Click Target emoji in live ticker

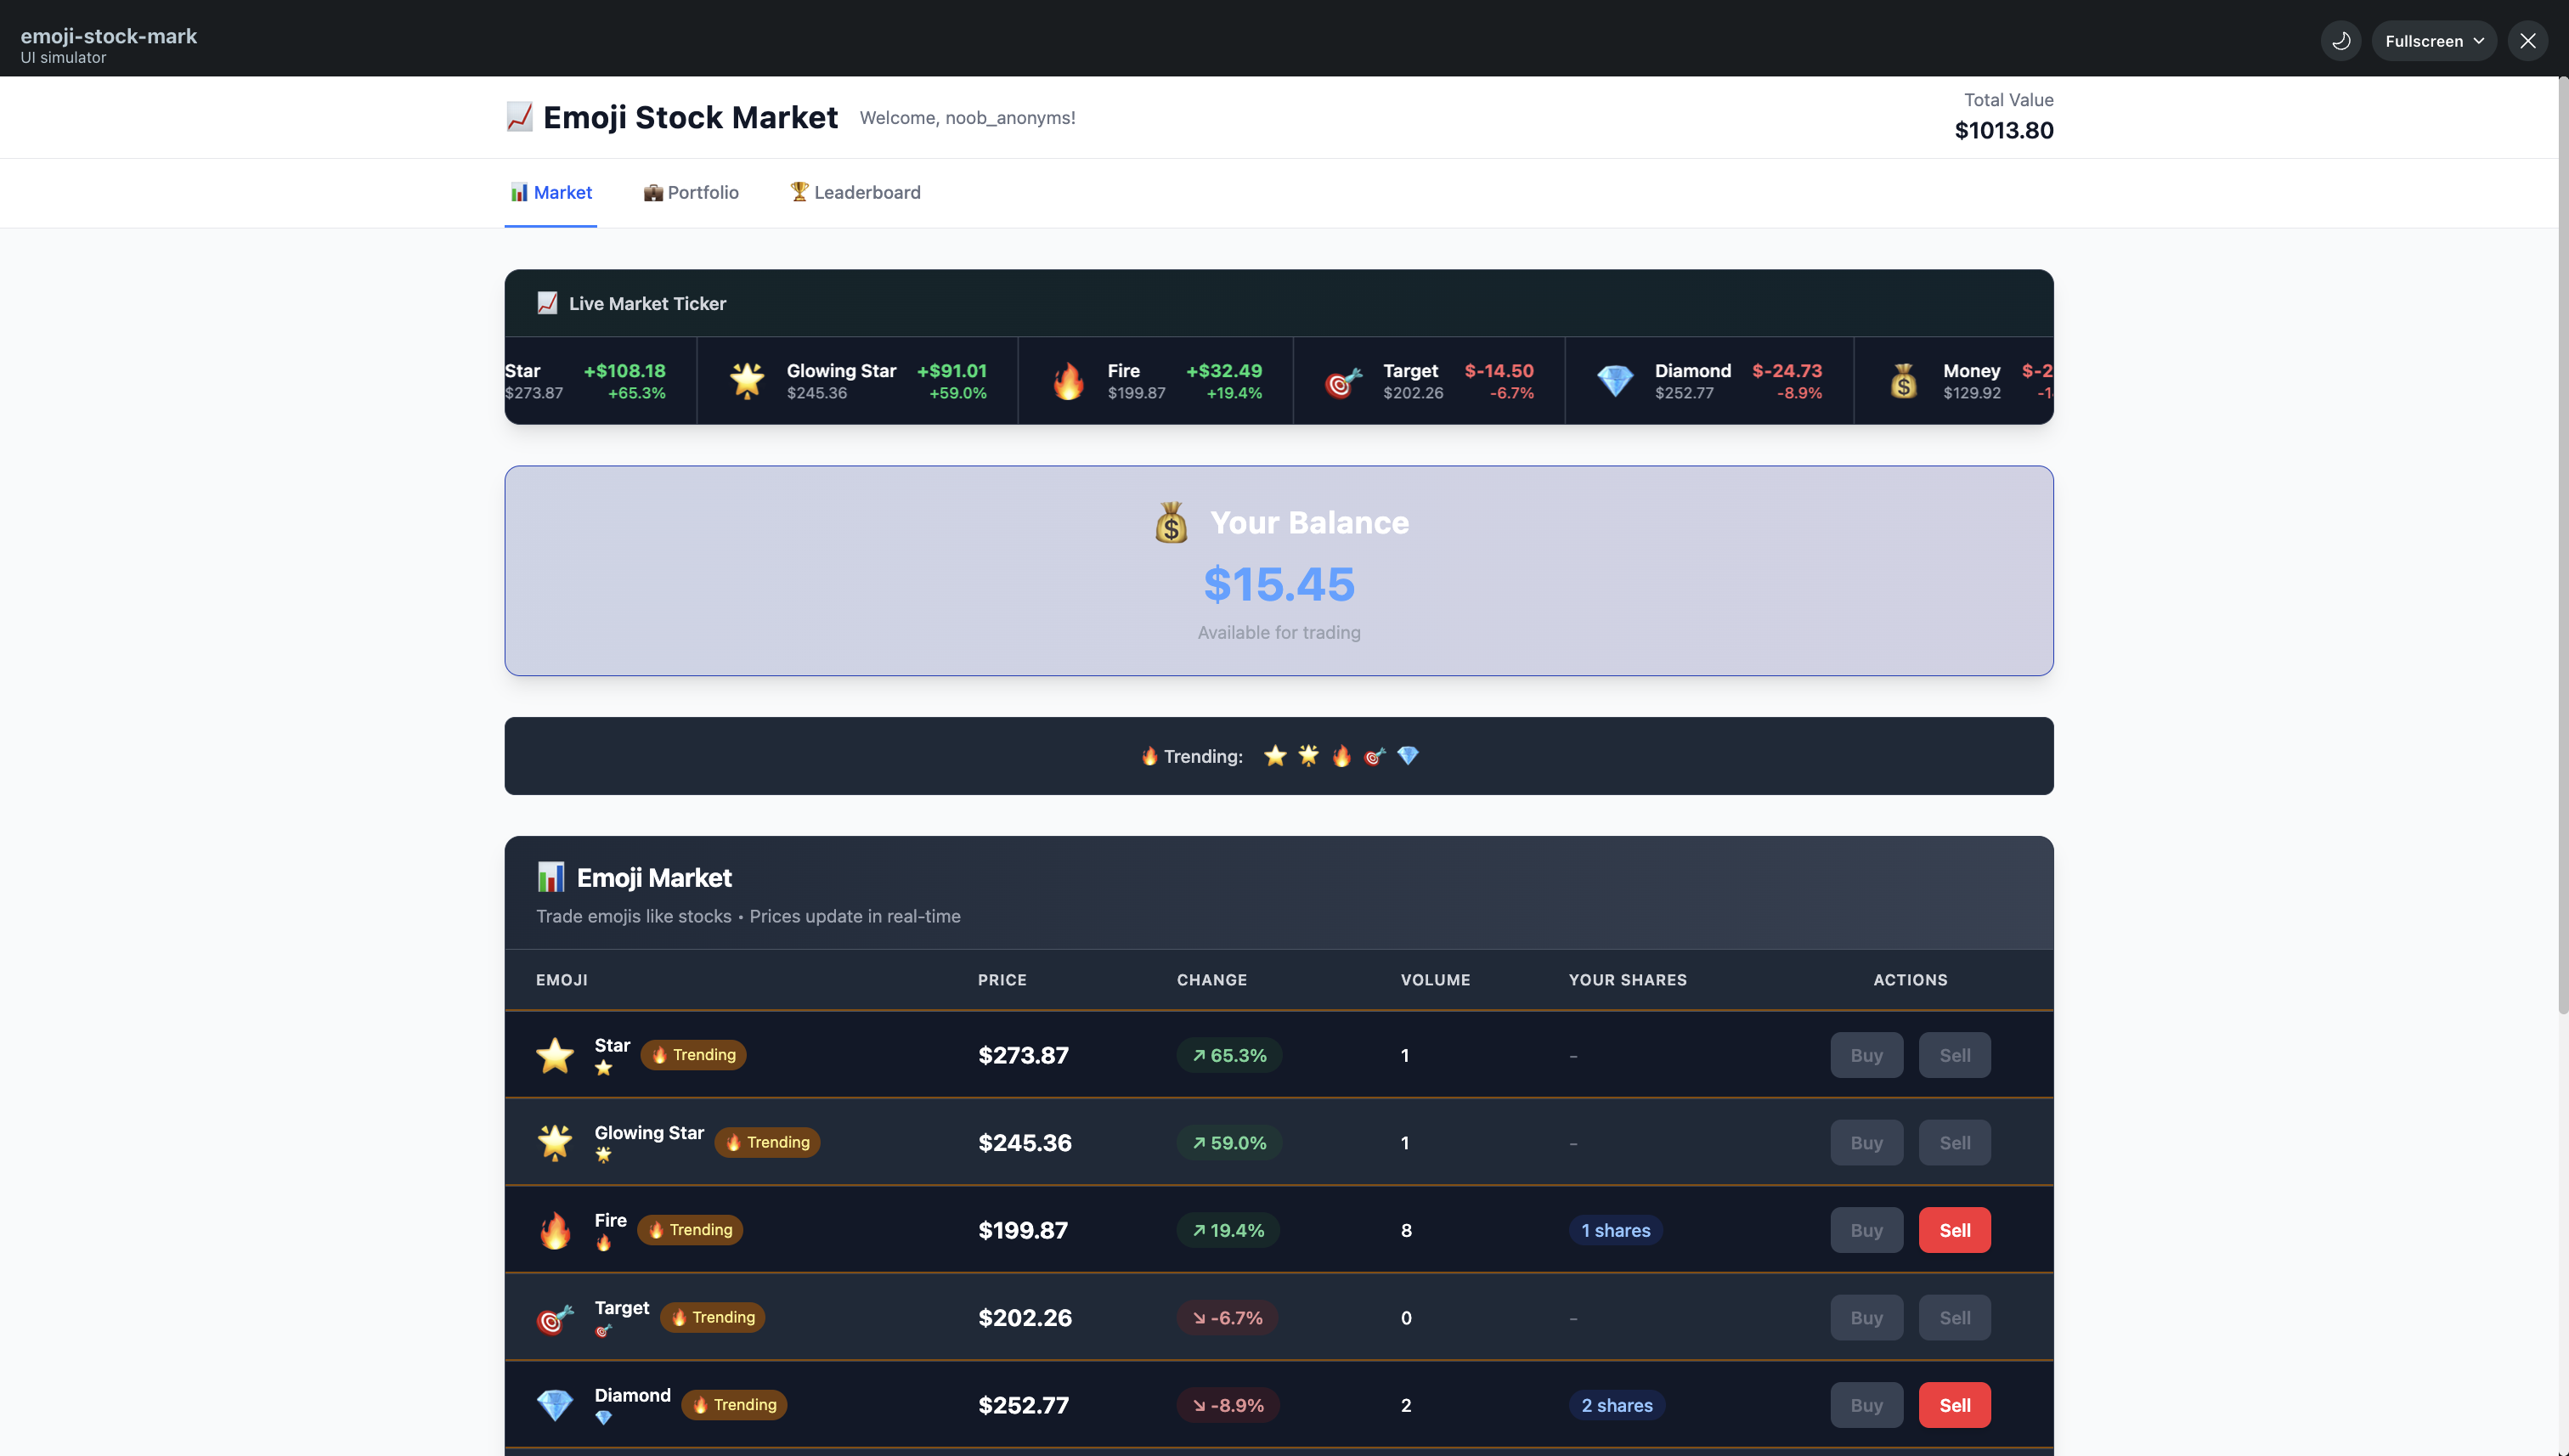point(1343,381)
